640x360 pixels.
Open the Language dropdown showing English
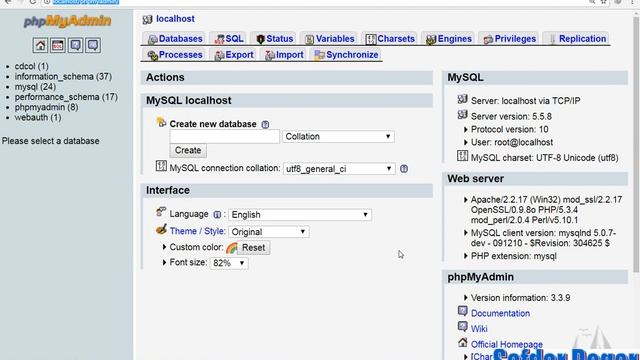click(300, 215)
